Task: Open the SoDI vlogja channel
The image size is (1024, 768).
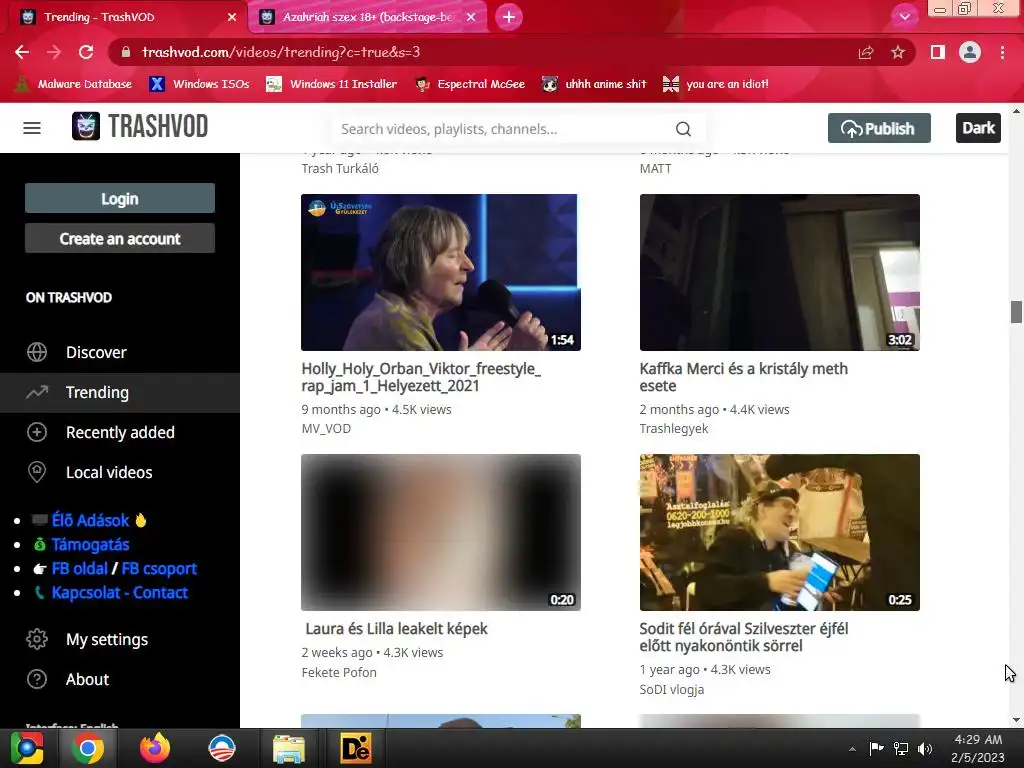Action: click(671, 690)
